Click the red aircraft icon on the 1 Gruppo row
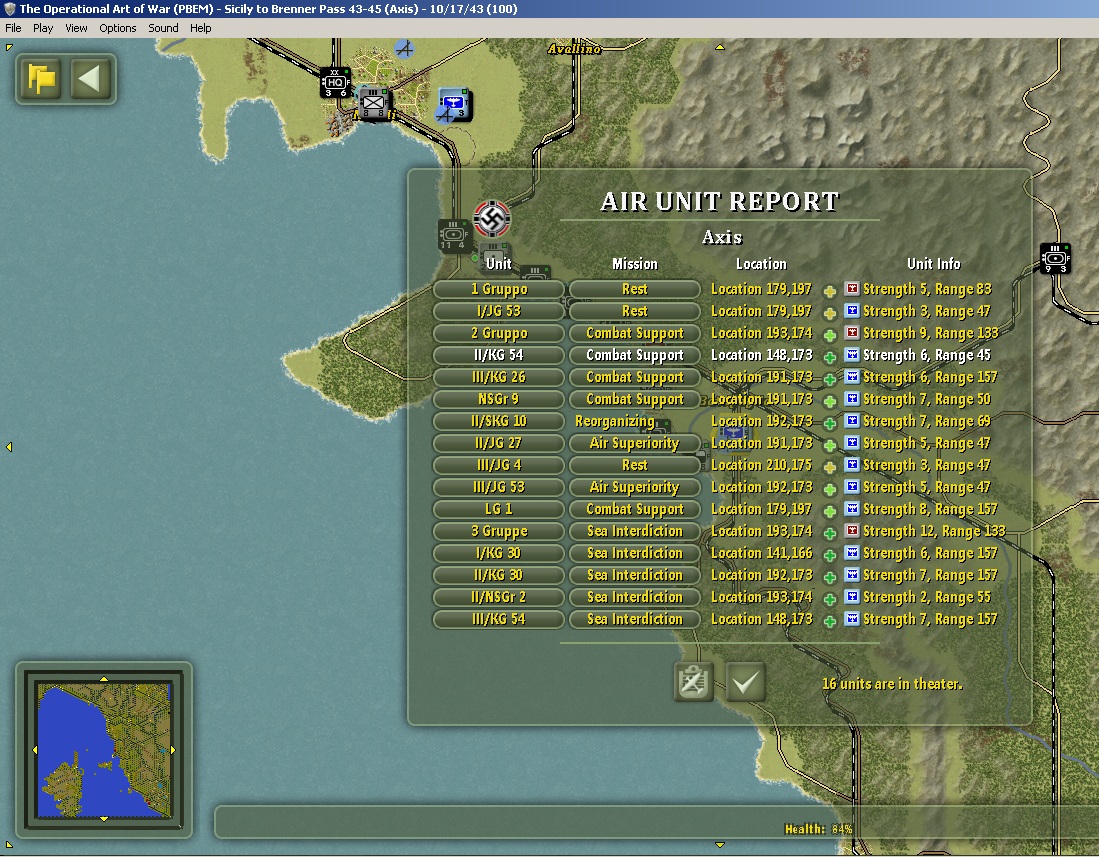This screenshot has height=858, width=1099. 852,289
